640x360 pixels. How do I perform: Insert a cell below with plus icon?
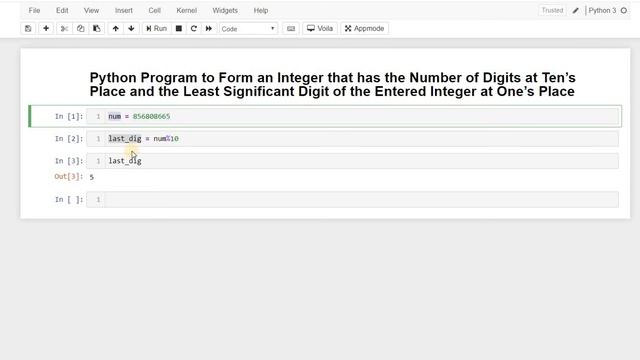tap(46, 29)
